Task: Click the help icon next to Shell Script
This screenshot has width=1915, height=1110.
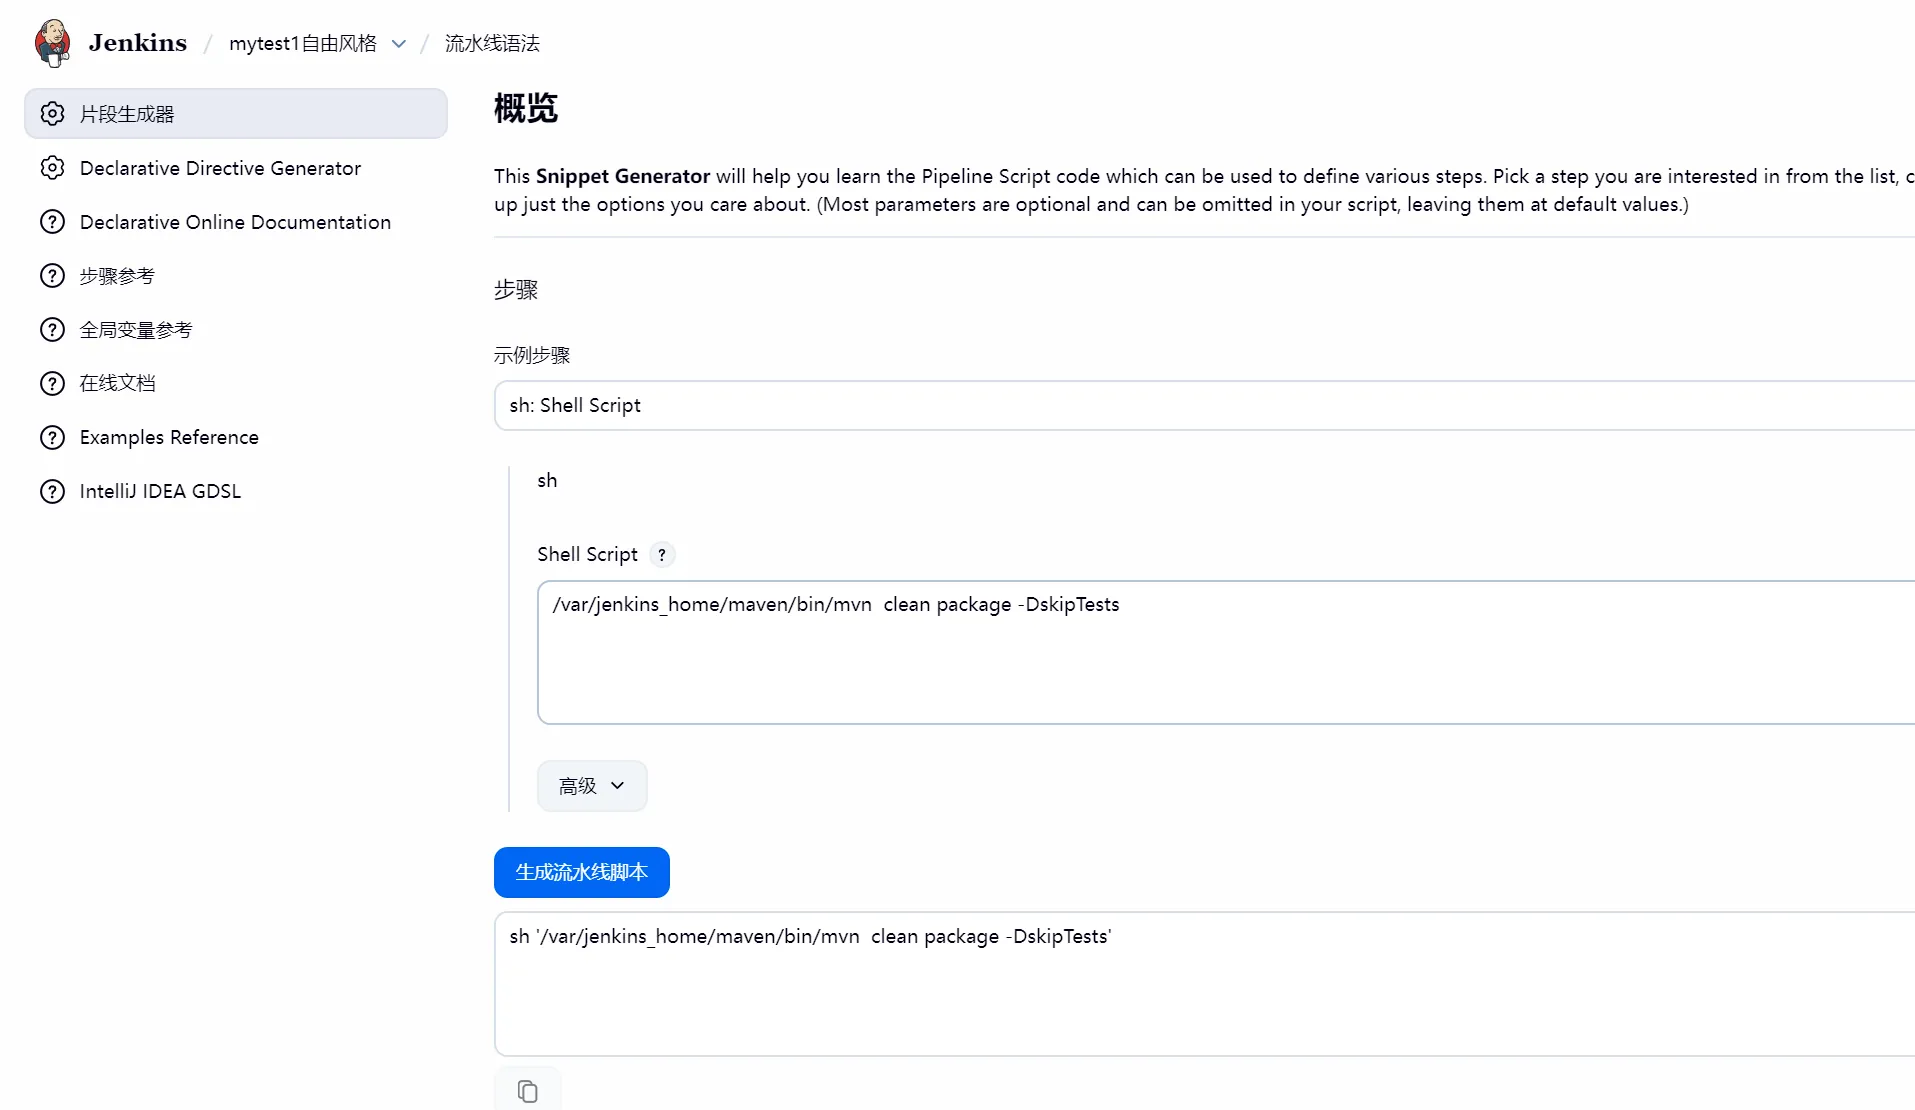Action: point(661,555)
